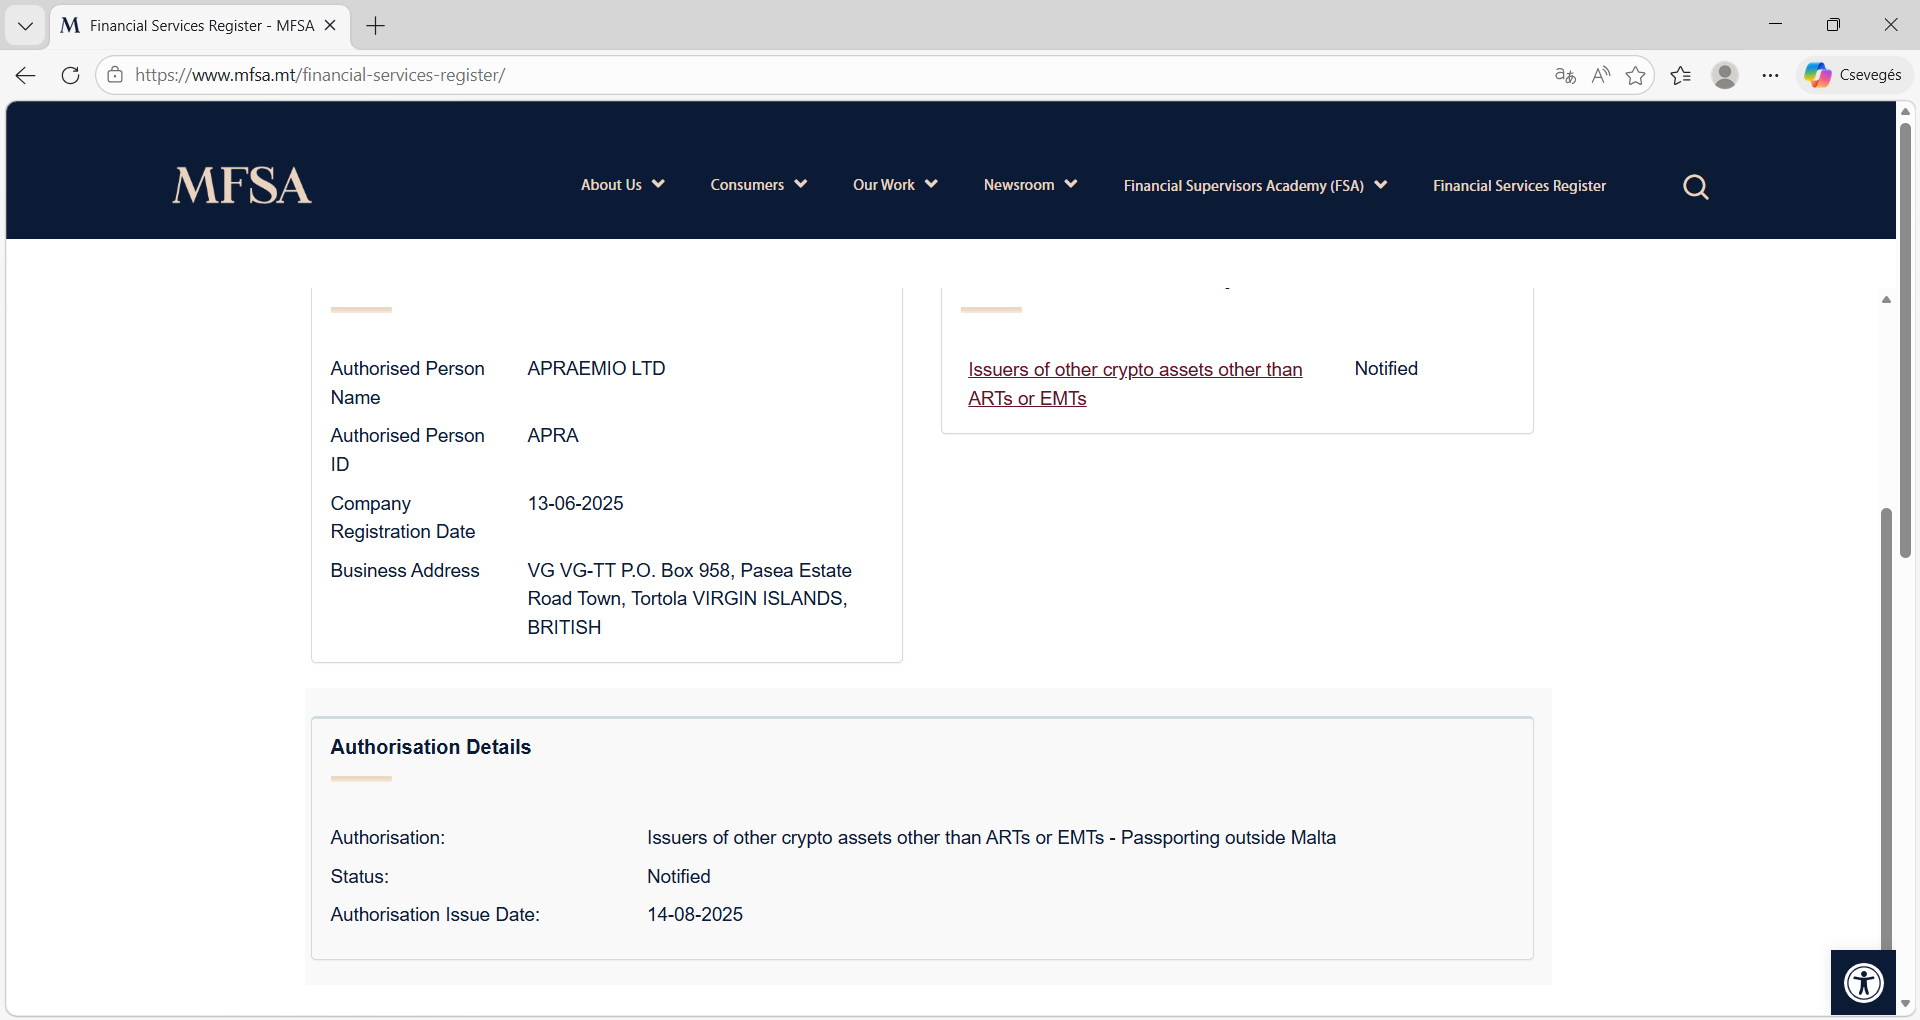1920x1020 pixels.
Task: Activate the read aloud icon
Action: (1601, 75)
